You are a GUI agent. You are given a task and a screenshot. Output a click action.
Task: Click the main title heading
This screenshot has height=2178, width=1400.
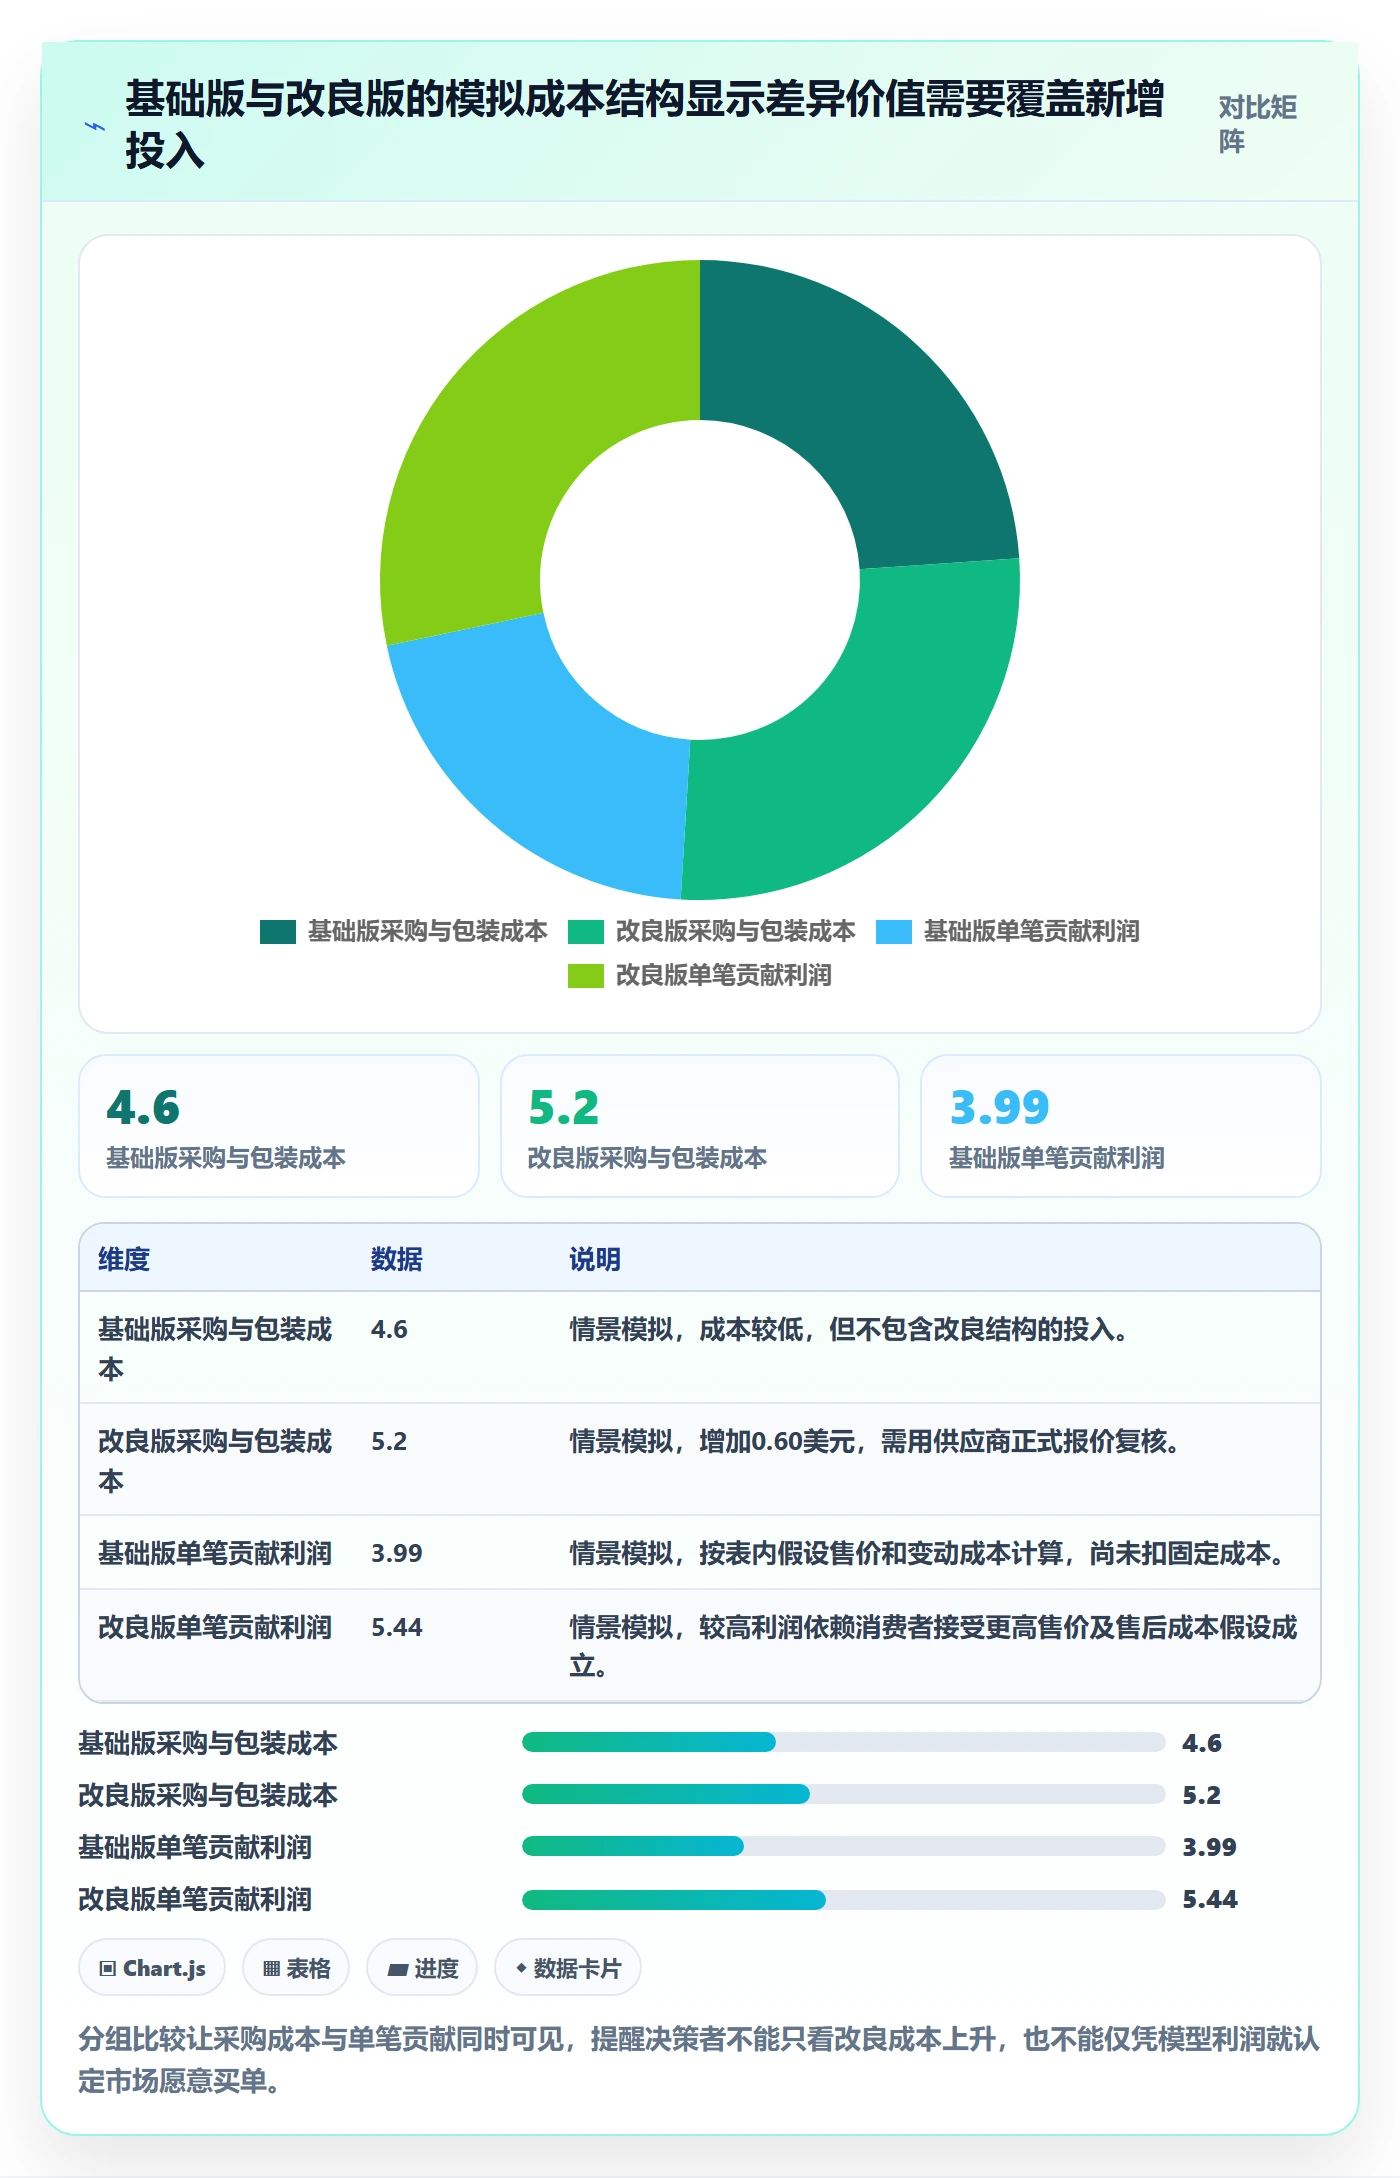(x=645, y=125)
